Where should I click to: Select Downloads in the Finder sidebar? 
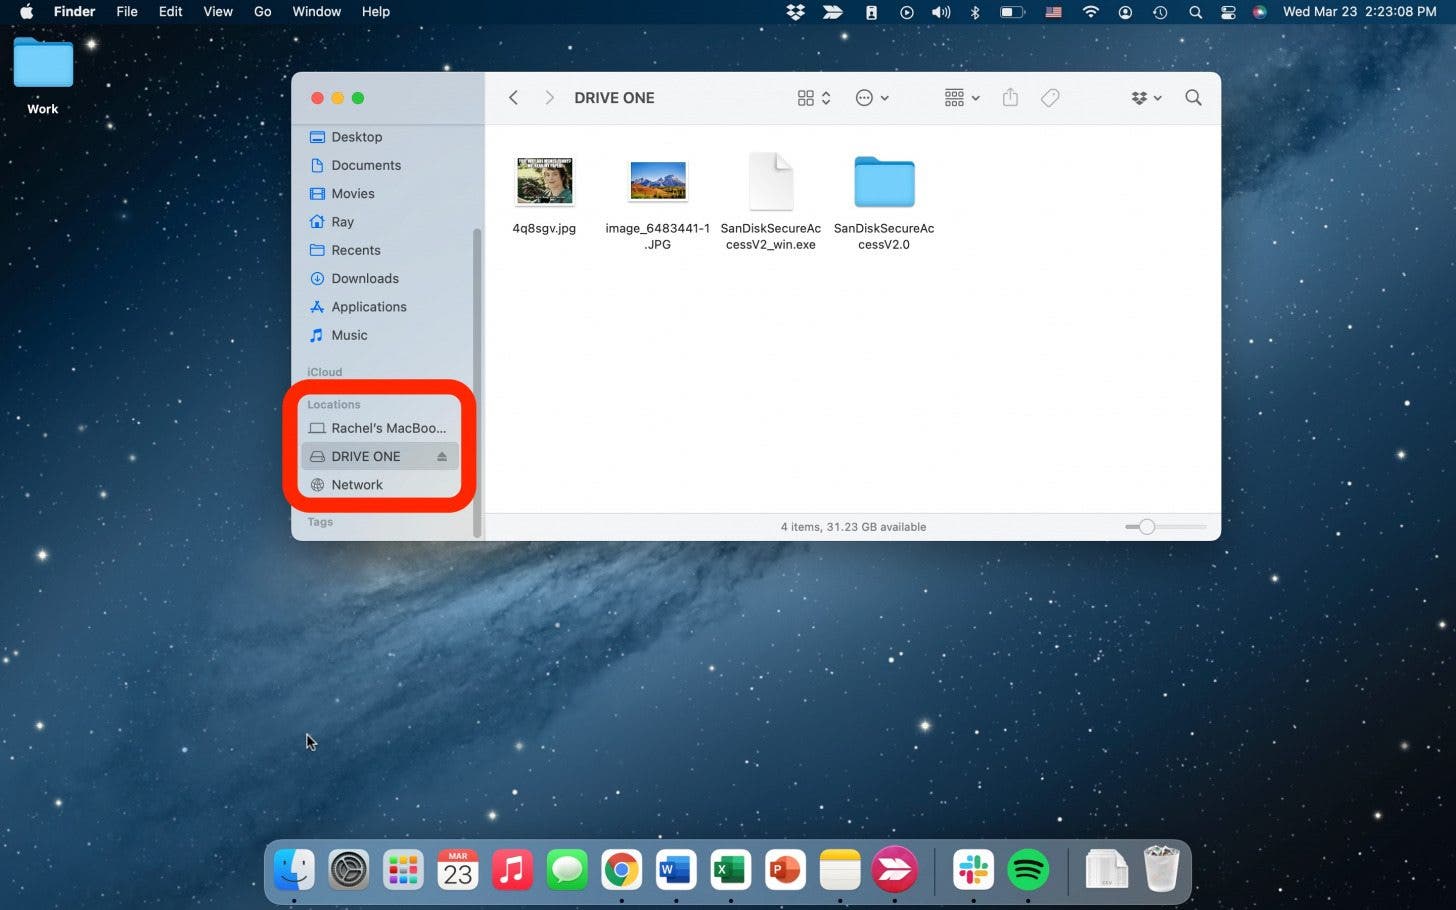tap(364, 279)
